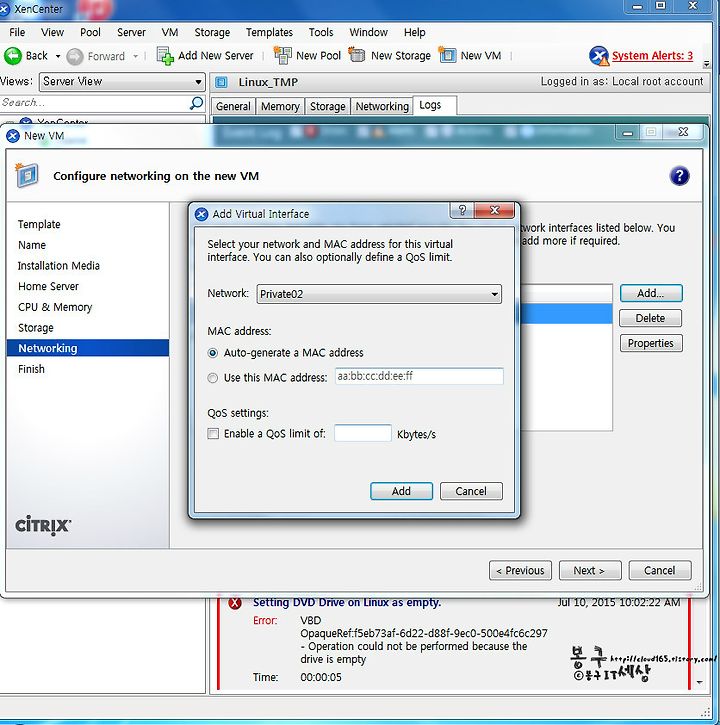Open the VM menu
Screen dimensions: 720x725
point(170,32)
